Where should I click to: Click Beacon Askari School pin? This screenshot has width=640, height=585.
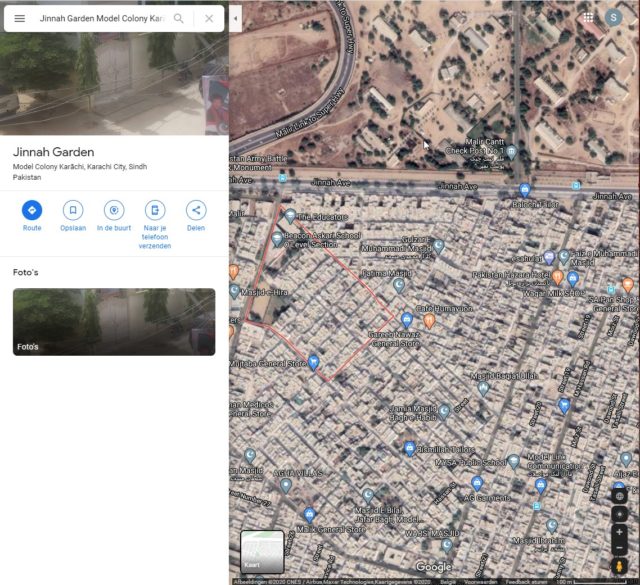tap(278, 238)
